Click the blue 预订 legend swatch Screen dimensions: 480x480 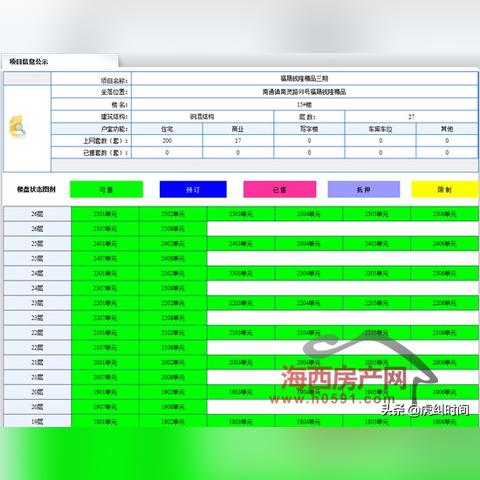pyautogui.click(x=193, y=189)
